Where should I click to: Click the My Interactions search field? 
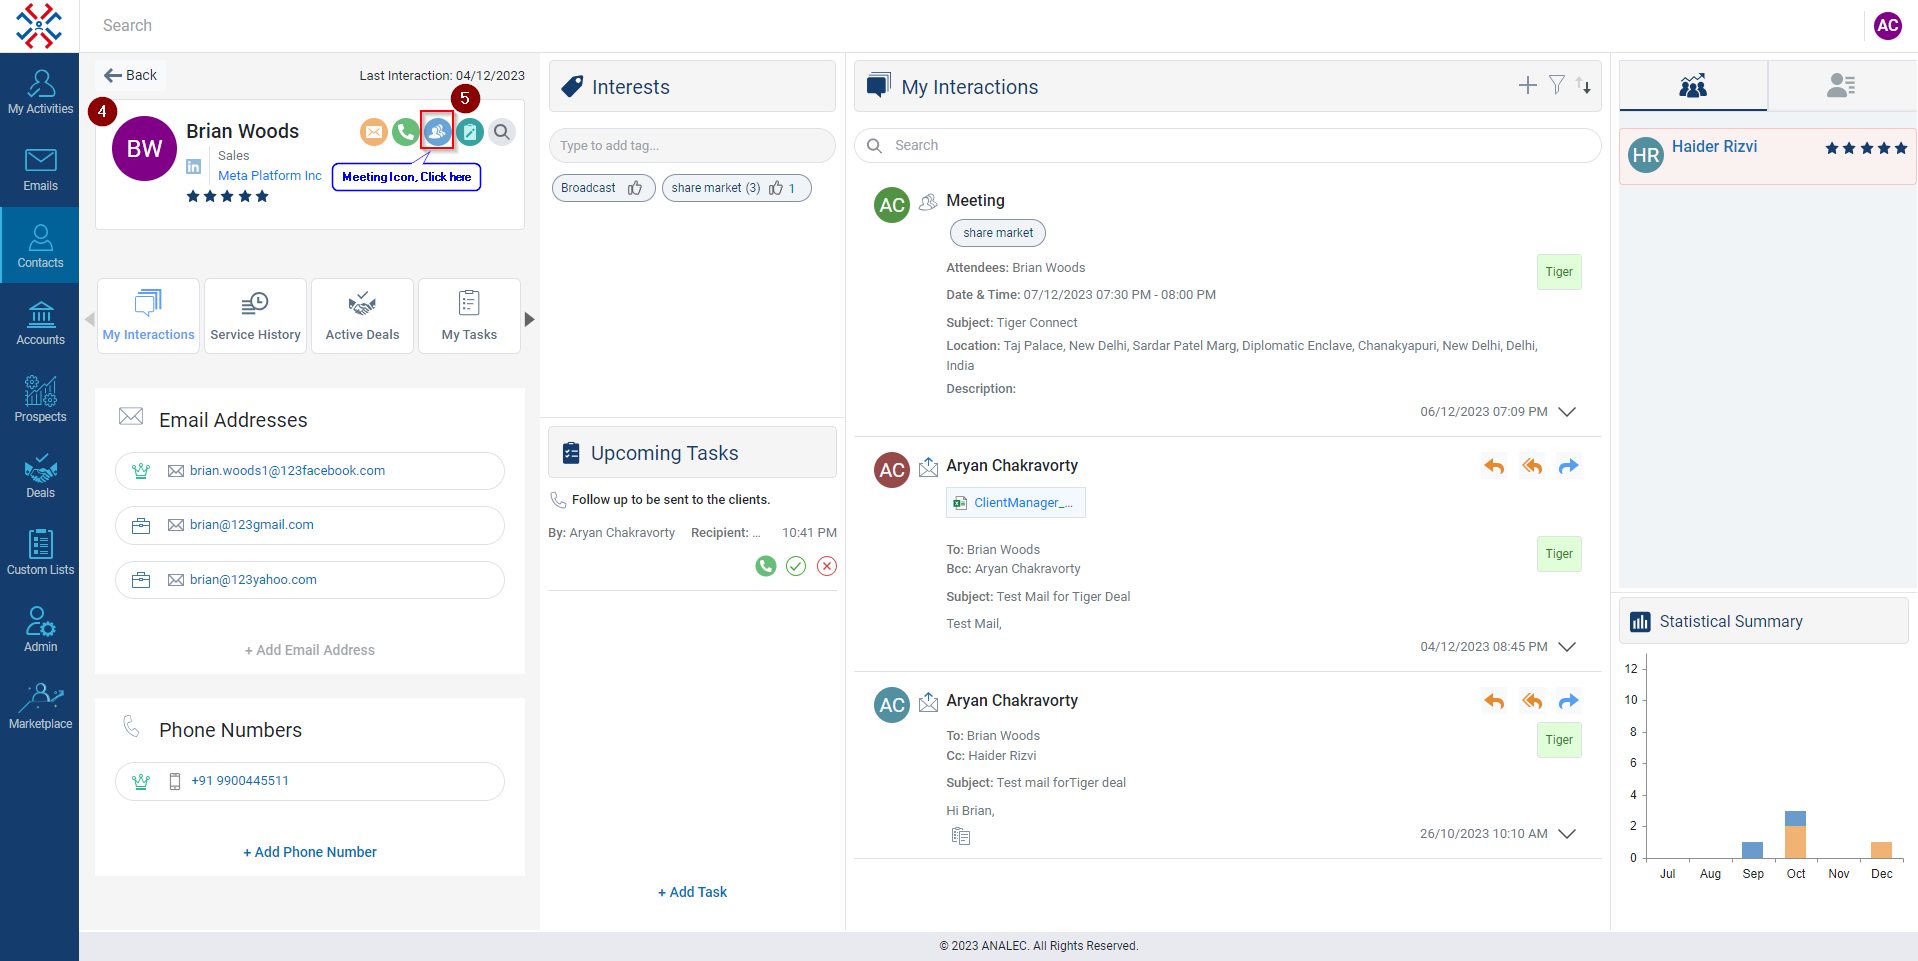pyautogui.click(x=1228, y=145)
